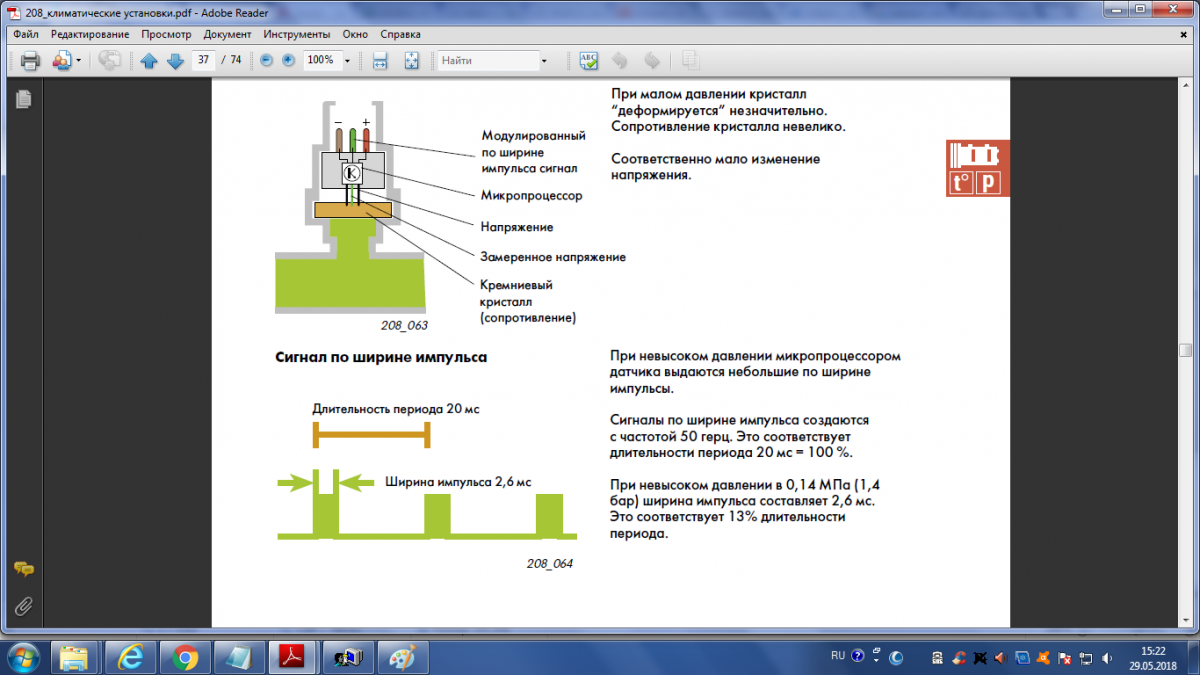Click the red temperature-pressure icon on page
Image resolution: width=1200 pixels, height=675 pixels.
click(x=978, y=167)
